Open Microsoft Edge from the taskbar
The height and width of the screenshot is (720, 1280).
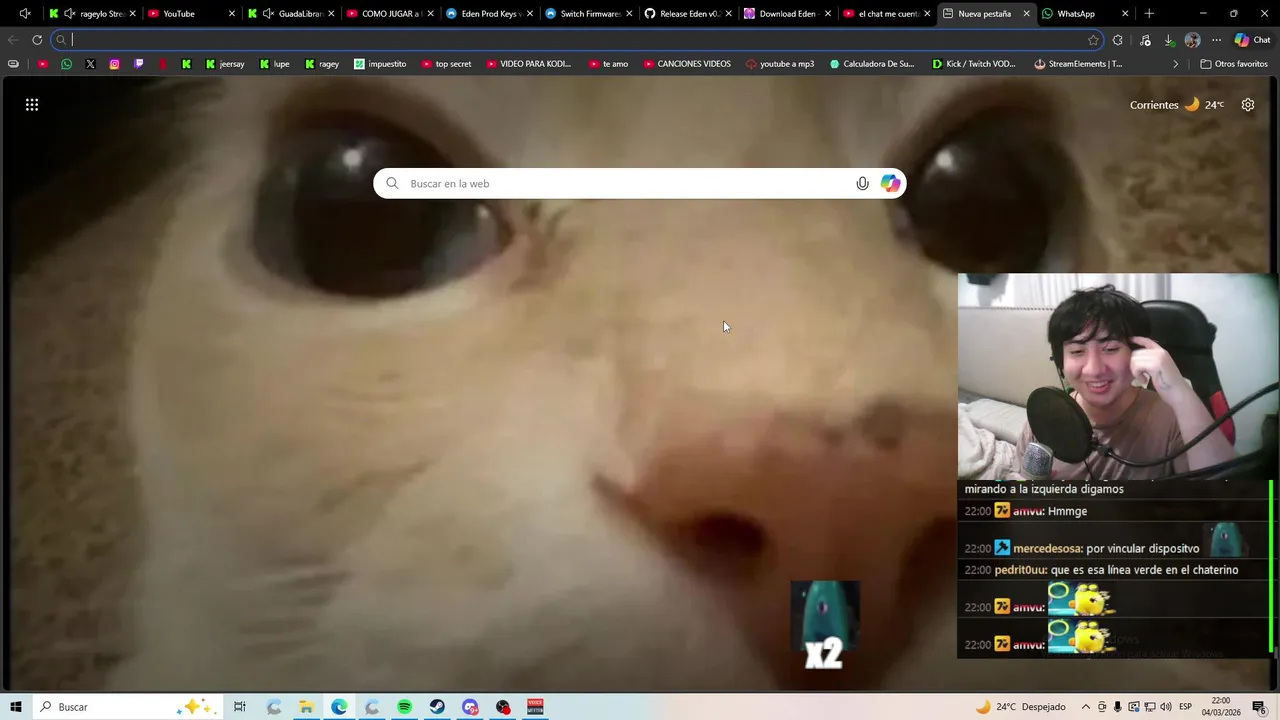coord(339,707)
